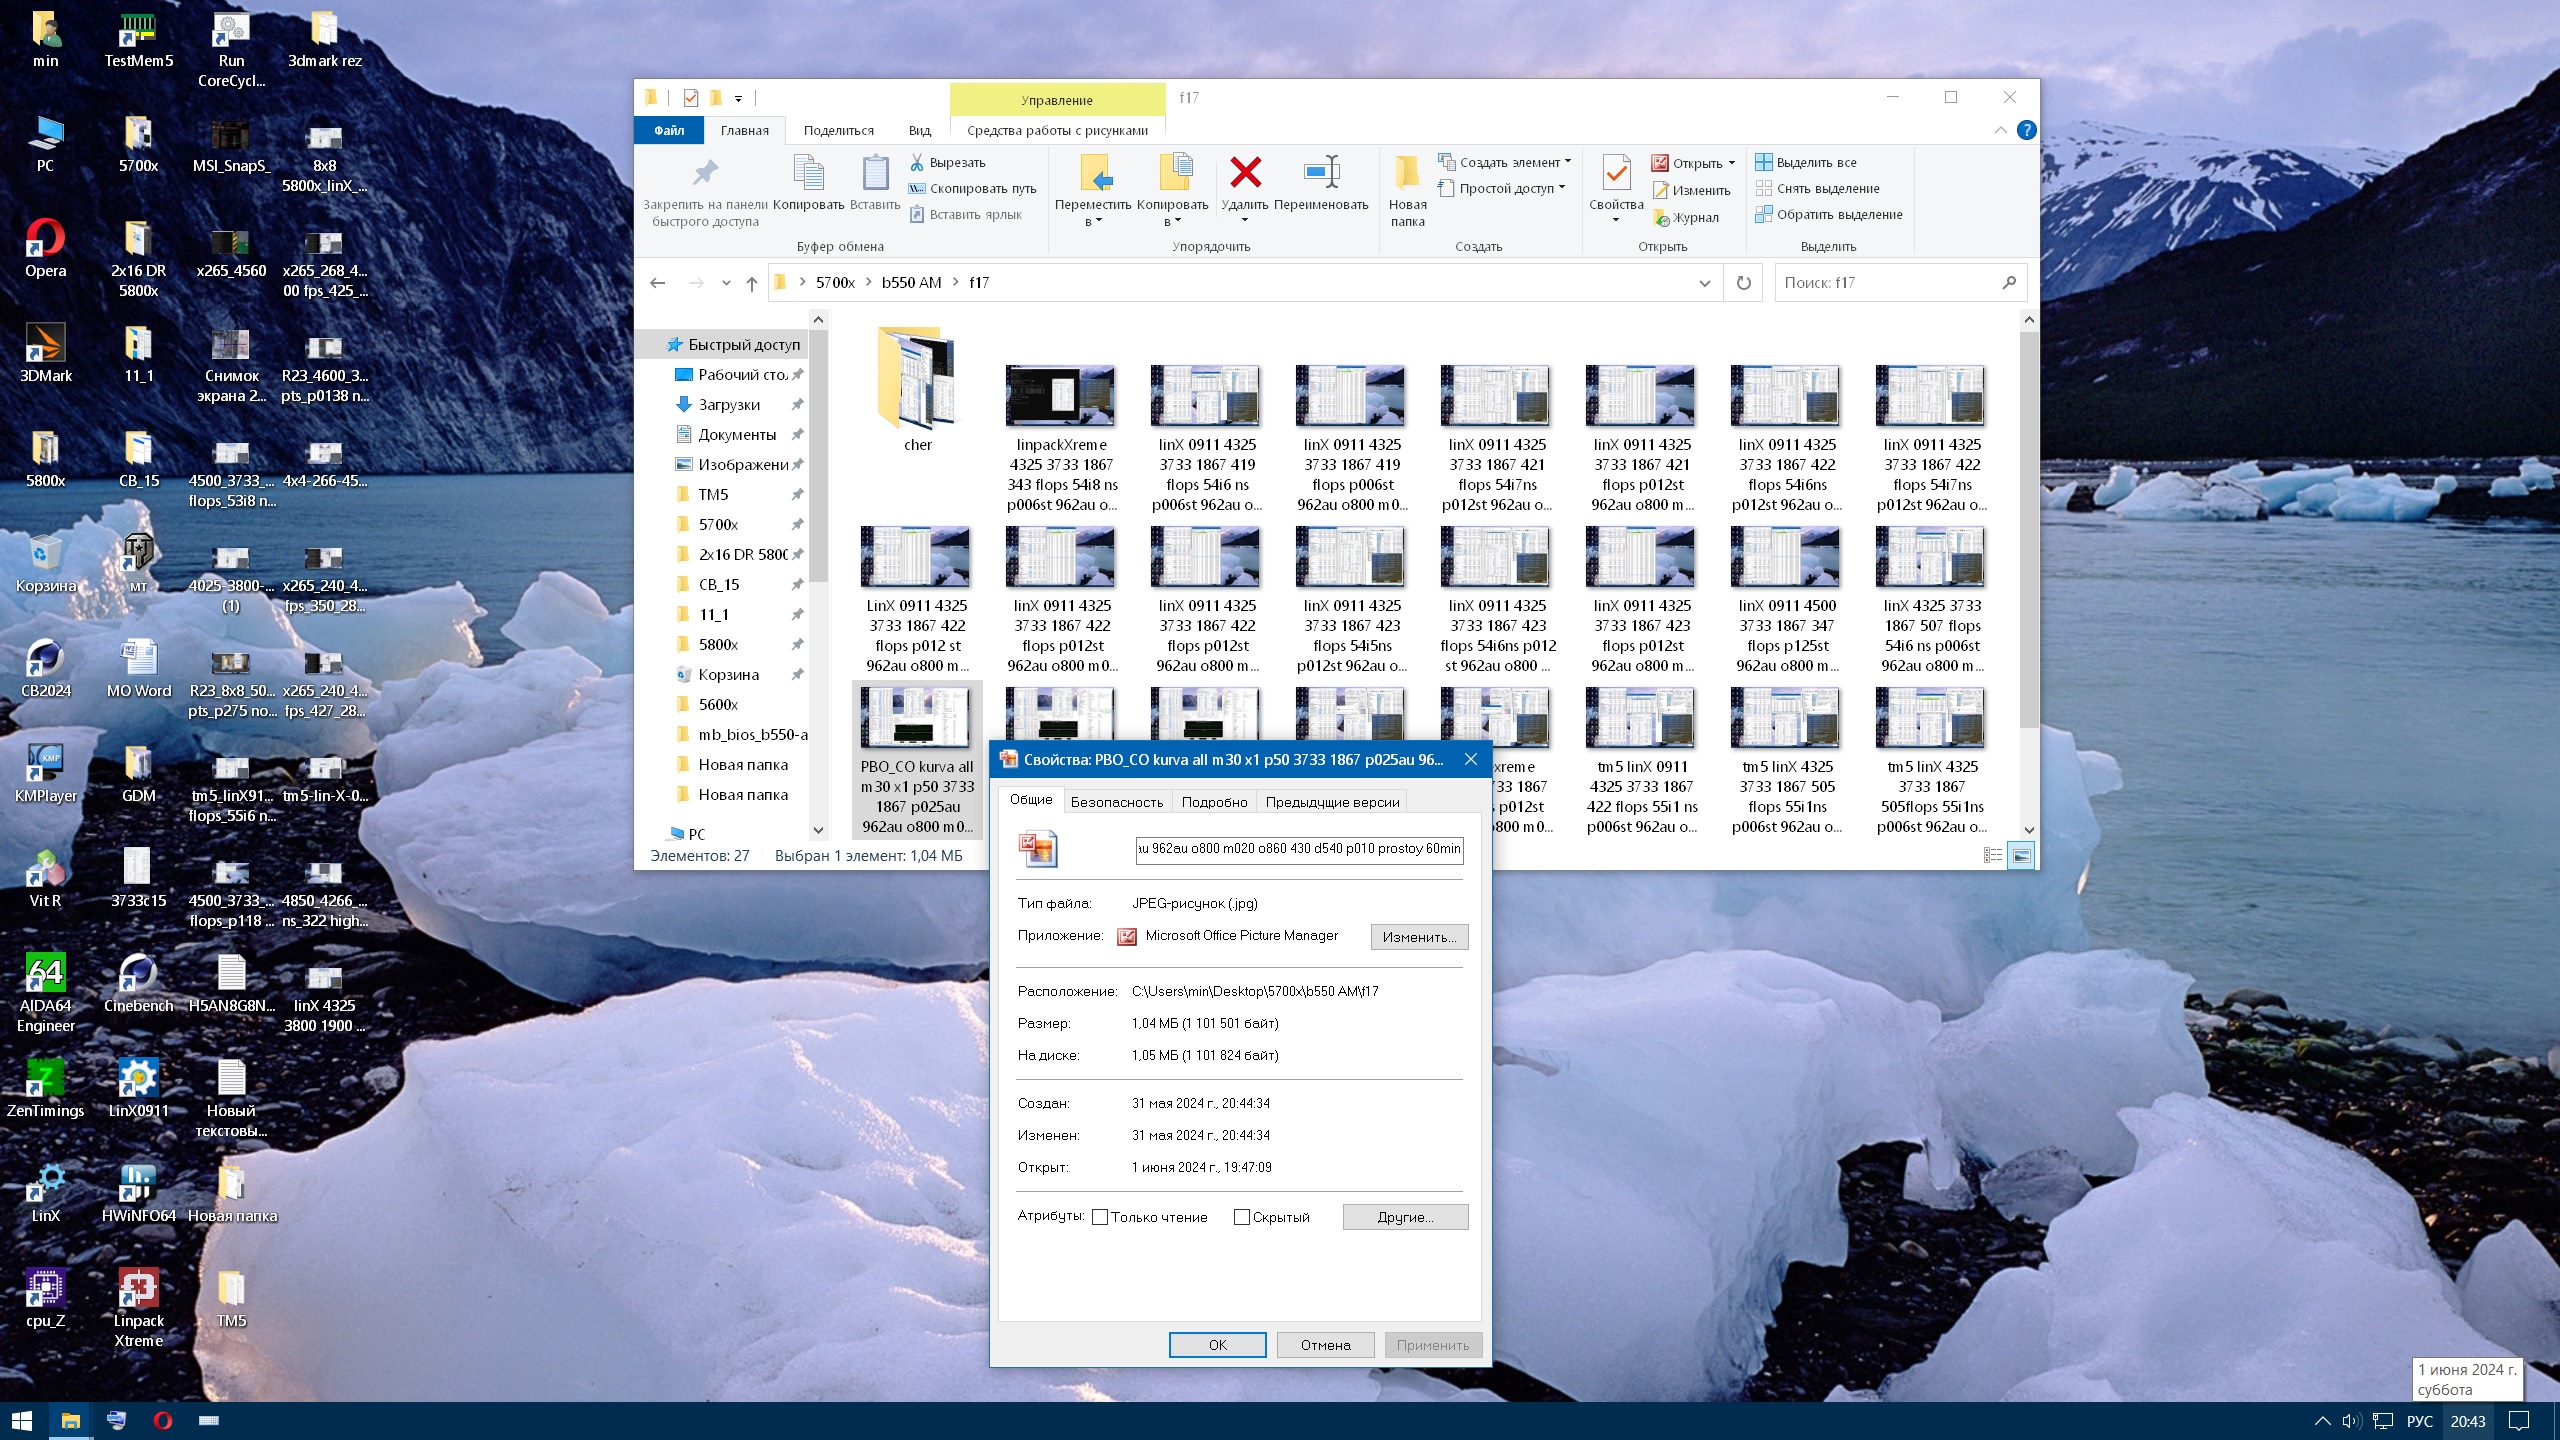The width and height of the screenshot is (2560, 1440).
Task: Click the New folder icon
Action: (x=1406, y=174)
